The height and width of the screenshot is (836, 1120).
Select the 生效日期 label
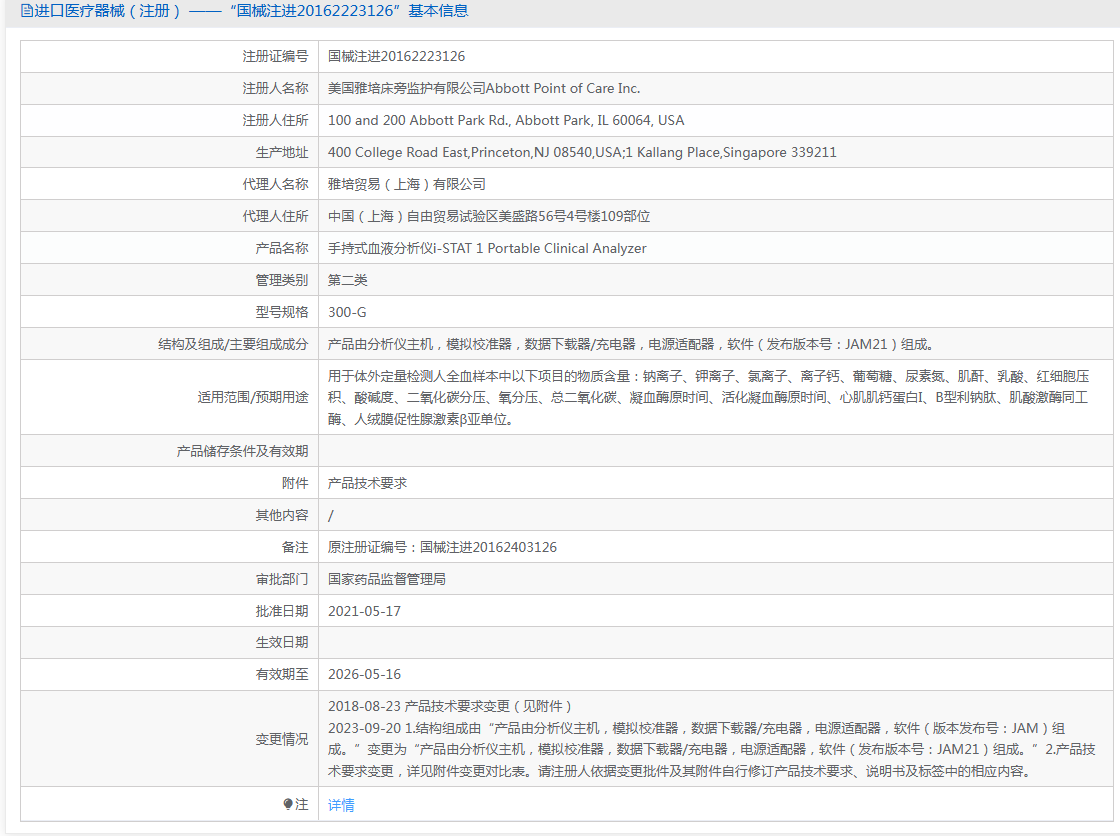[282, 643]
